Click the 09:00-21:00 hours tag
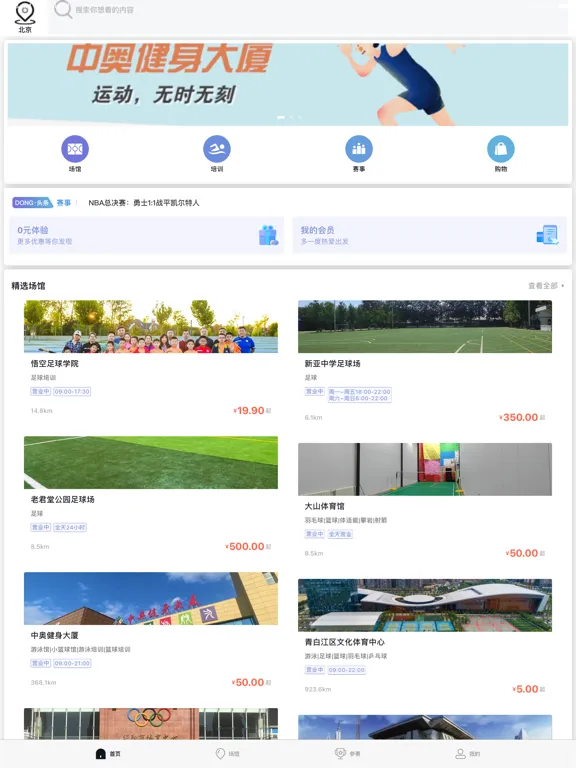The image size is (576, 768). click(x=72, y=664)
